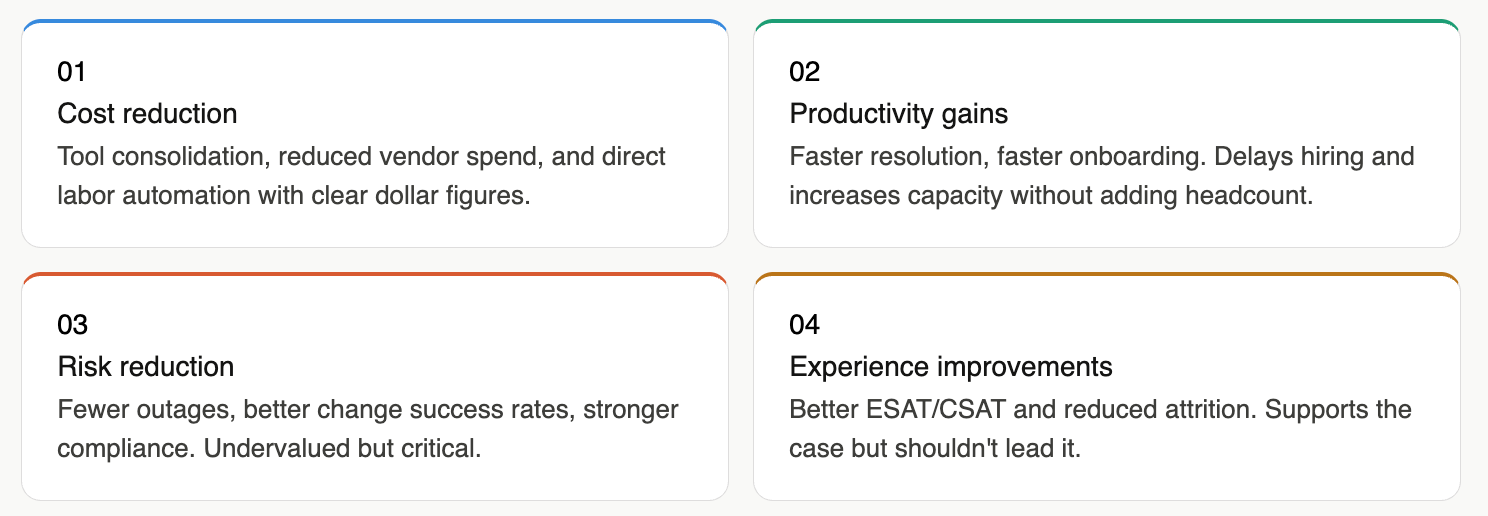Click the Better ESAT/CSAT description text
Image resolution: width=1488 pixels, height=516 pixels.
(1100, 429)
